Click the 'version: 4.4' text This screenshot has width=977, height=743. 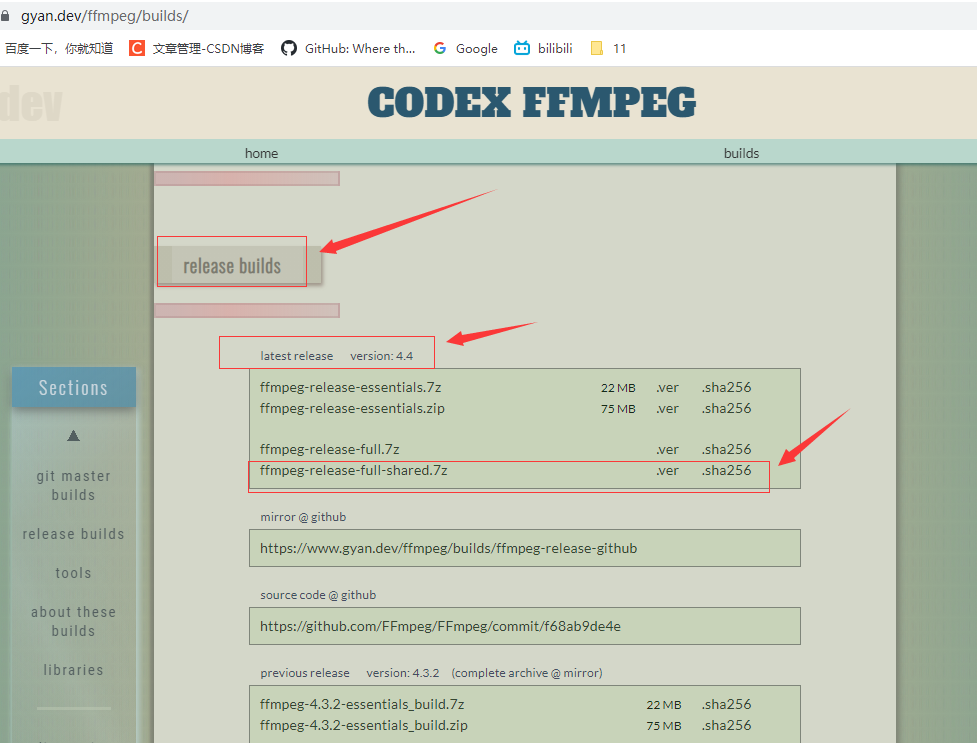click(x=381, y=356)
